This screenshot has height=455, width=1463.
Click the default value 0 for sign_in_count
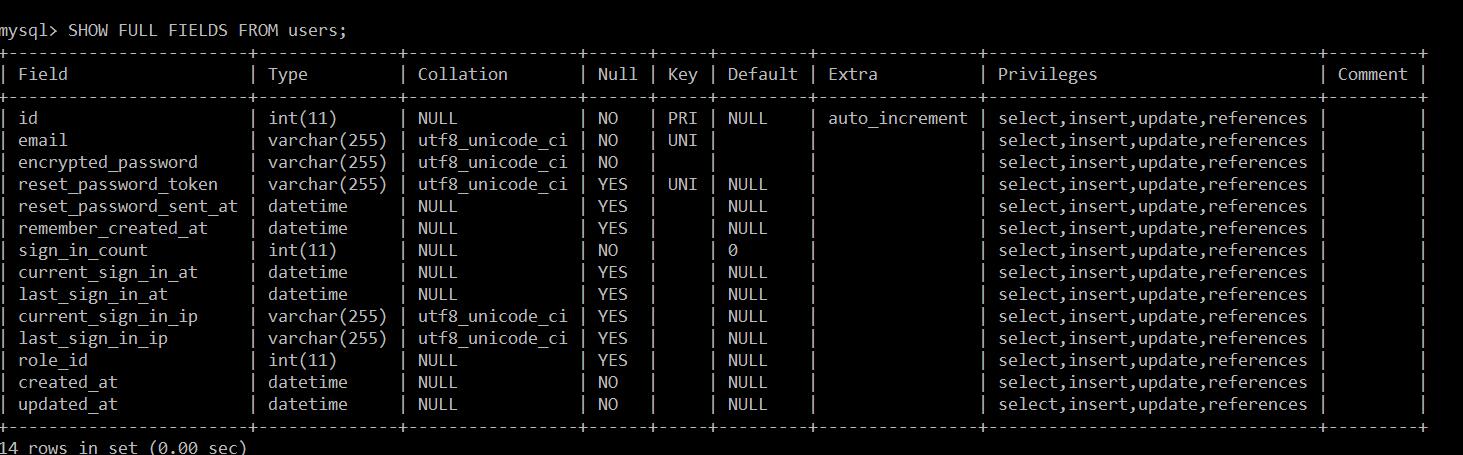point(733,250)
